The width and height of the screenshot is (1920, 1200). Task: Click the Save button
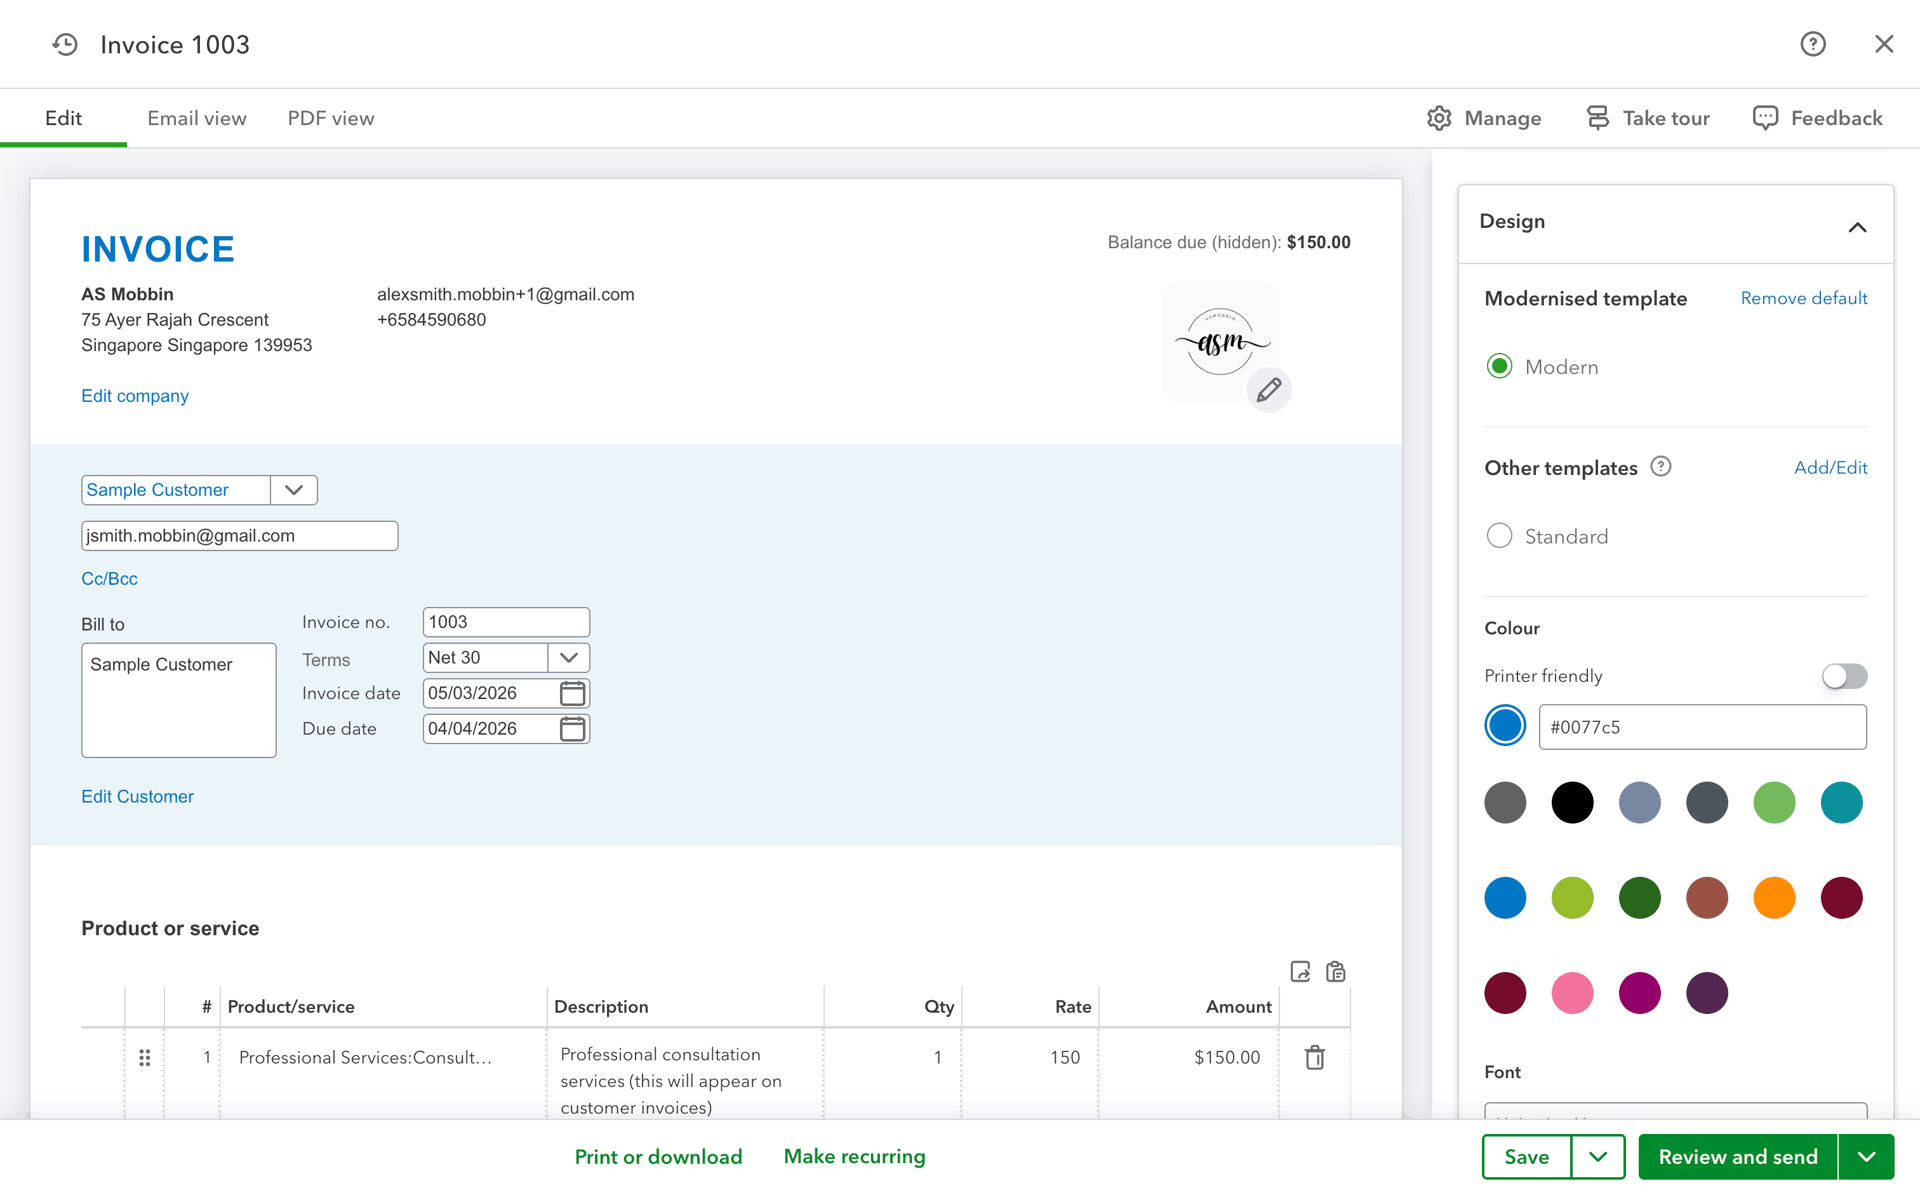point(1527,1157)
